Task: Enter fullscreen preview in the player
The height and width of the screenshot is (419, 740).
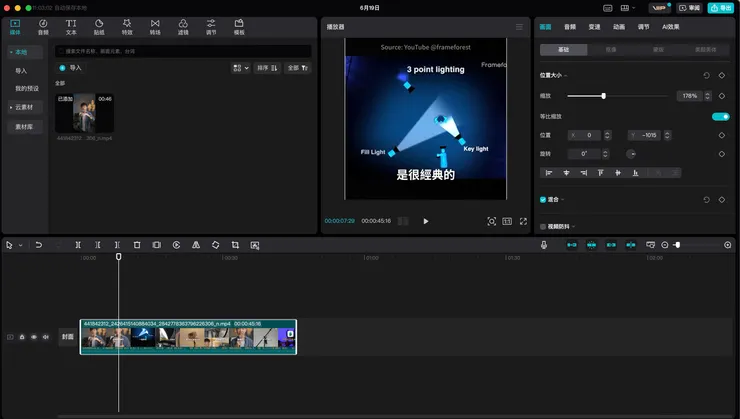Action: click(x=523, y=221)
